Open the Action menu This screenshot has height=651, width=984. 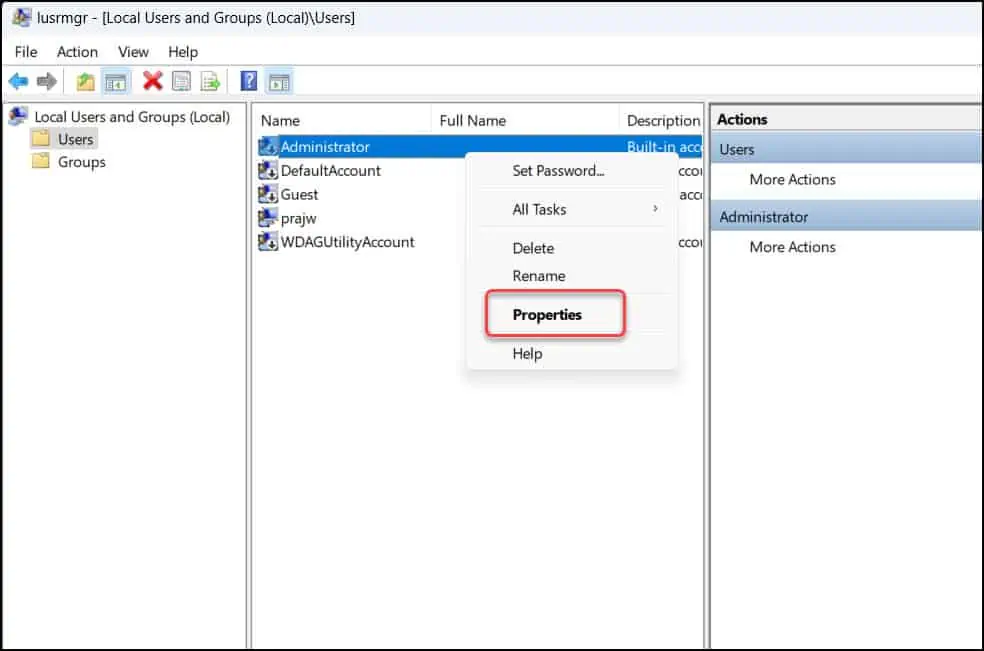77,52
